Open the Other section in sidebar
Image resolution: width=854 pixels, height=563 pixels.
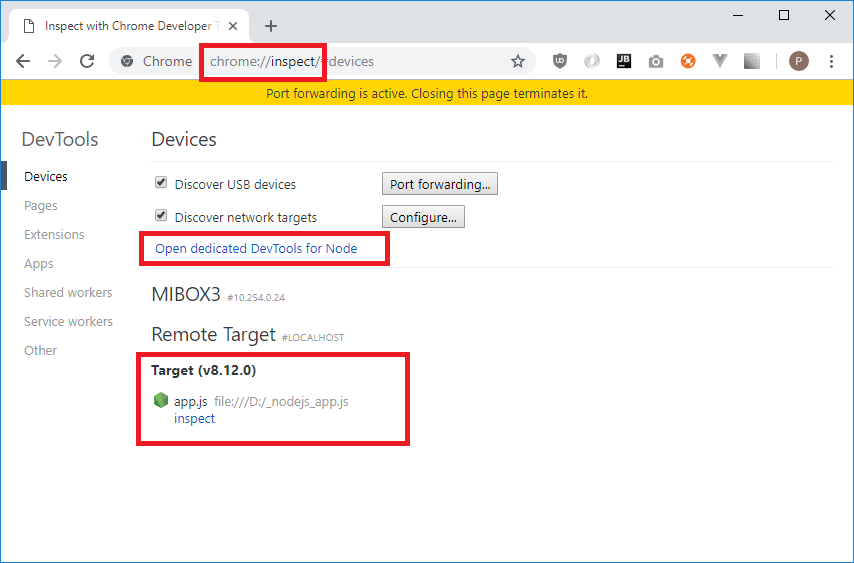pyautogui.click(x=40, y=351)
